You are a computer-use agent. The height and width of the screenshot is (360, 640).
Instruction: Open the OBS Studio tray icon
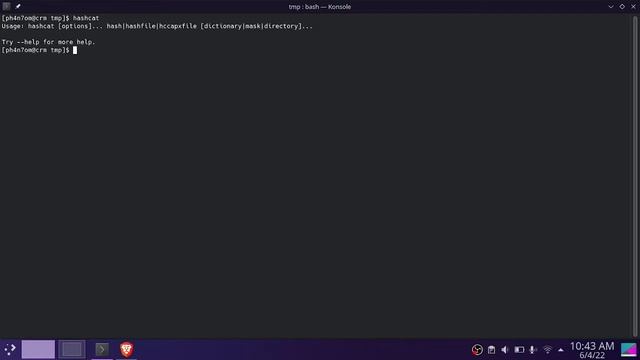(x=477, y=350)
